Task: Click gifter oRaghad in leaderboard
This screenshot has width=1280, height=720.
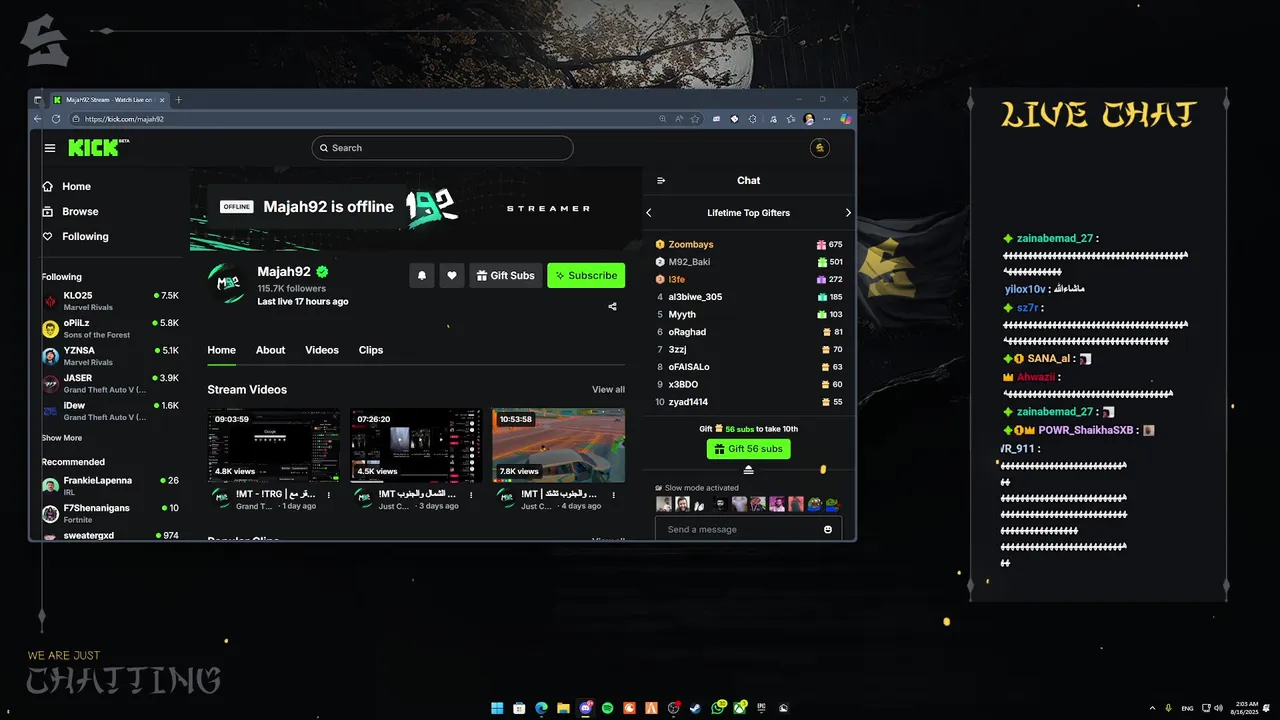Action: pos(687,332)
